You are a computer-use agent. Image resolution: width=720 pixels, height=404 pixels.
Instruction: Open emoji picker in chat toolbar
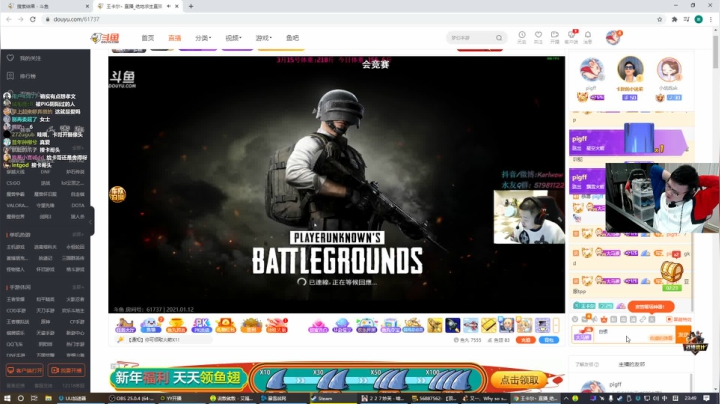point(575,319)
